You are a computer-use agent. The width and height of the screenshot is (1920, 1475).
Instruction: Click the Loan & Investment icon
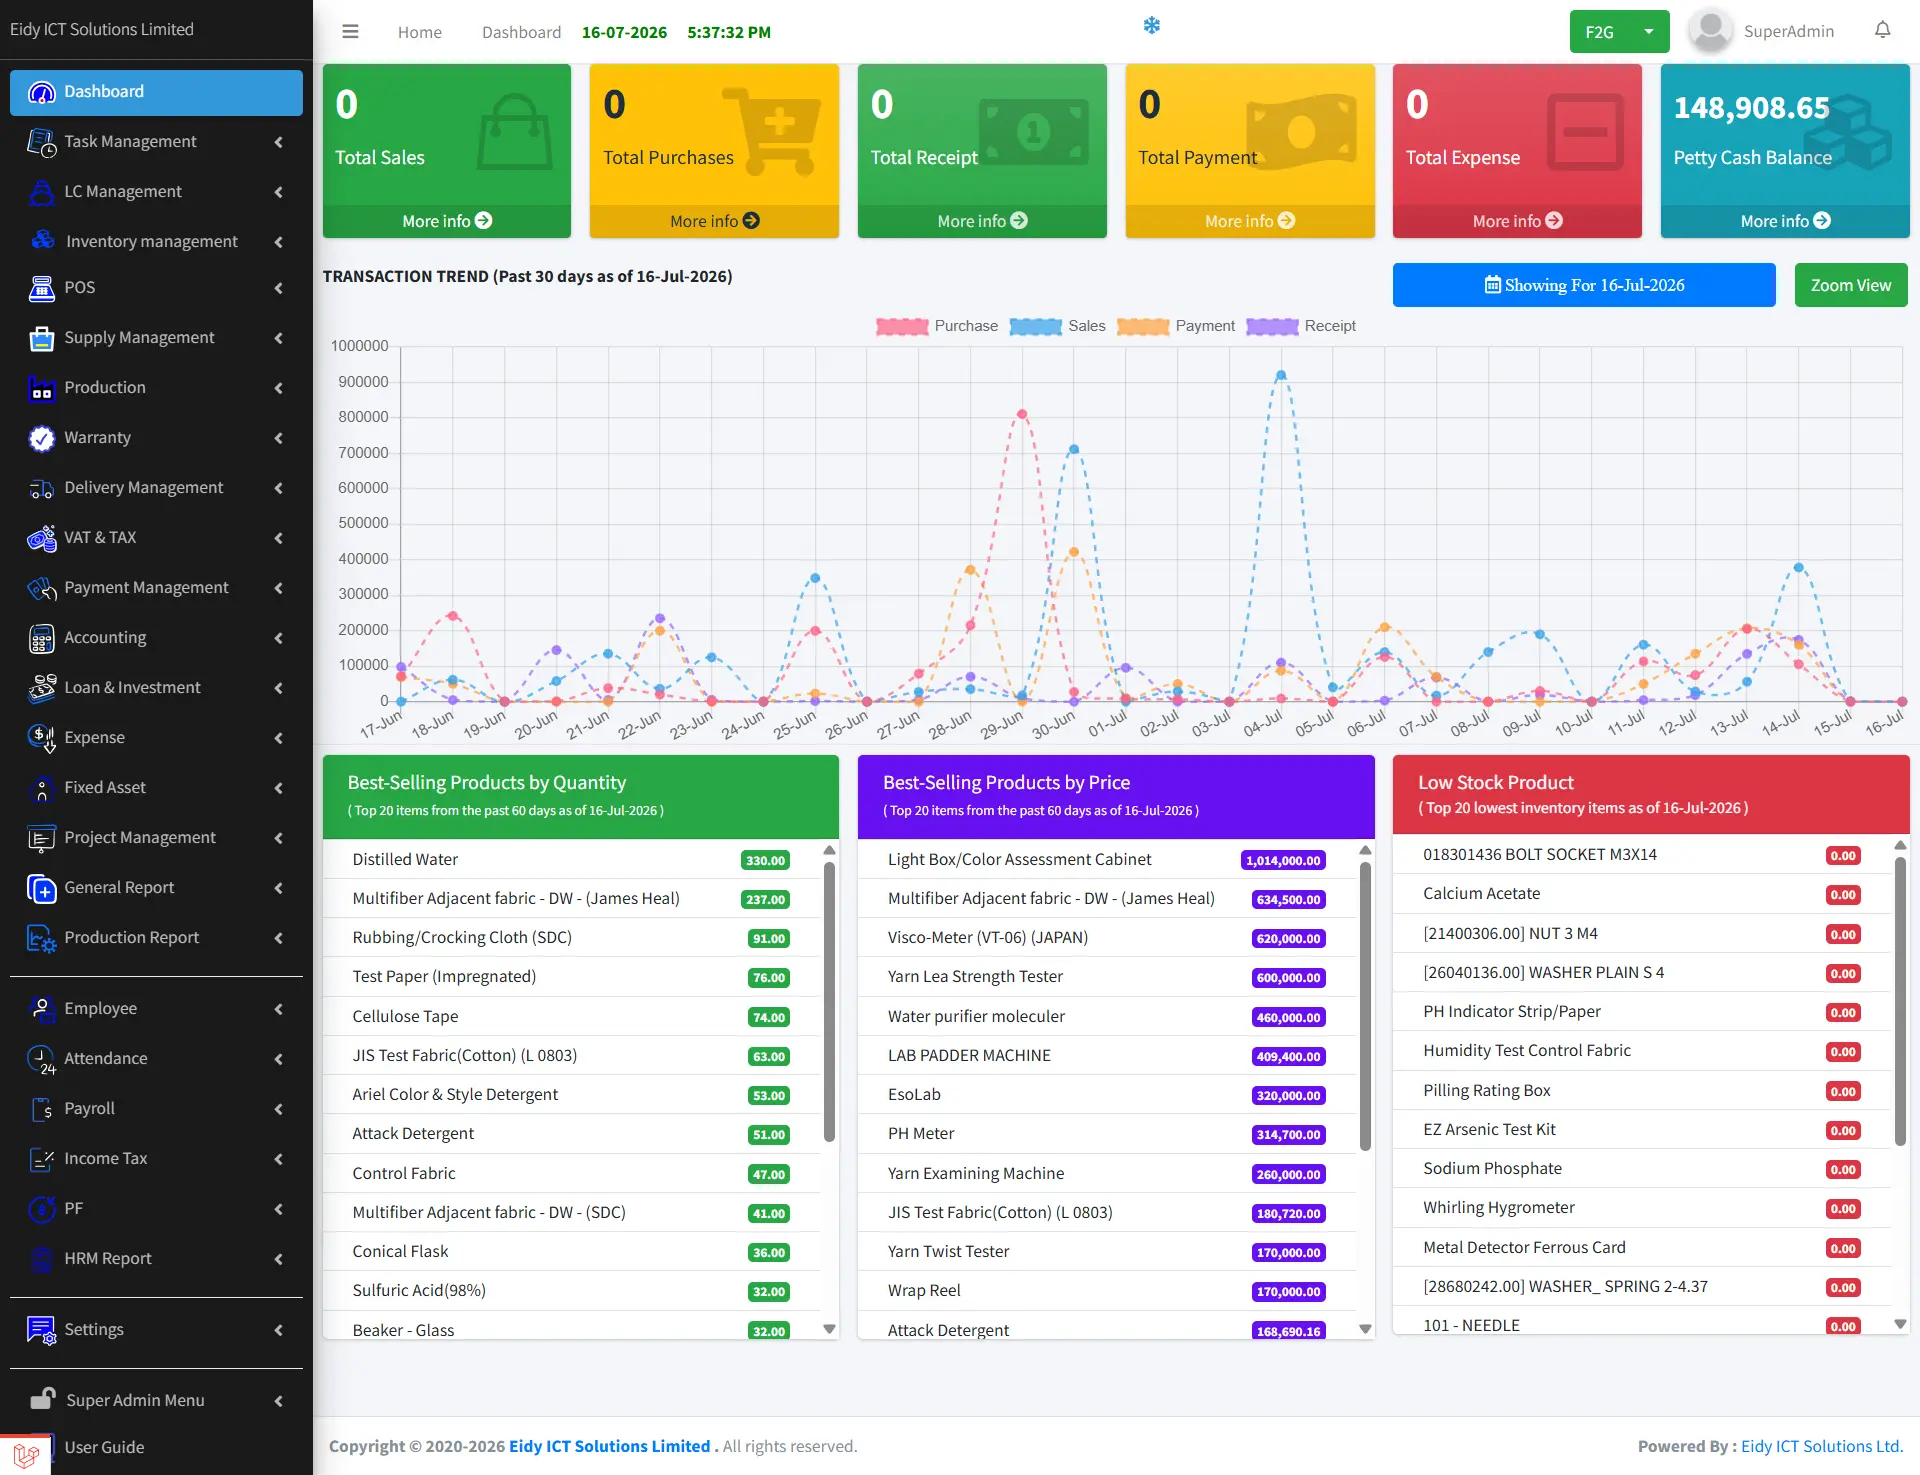pyautogui.click(x=41, y=688)
